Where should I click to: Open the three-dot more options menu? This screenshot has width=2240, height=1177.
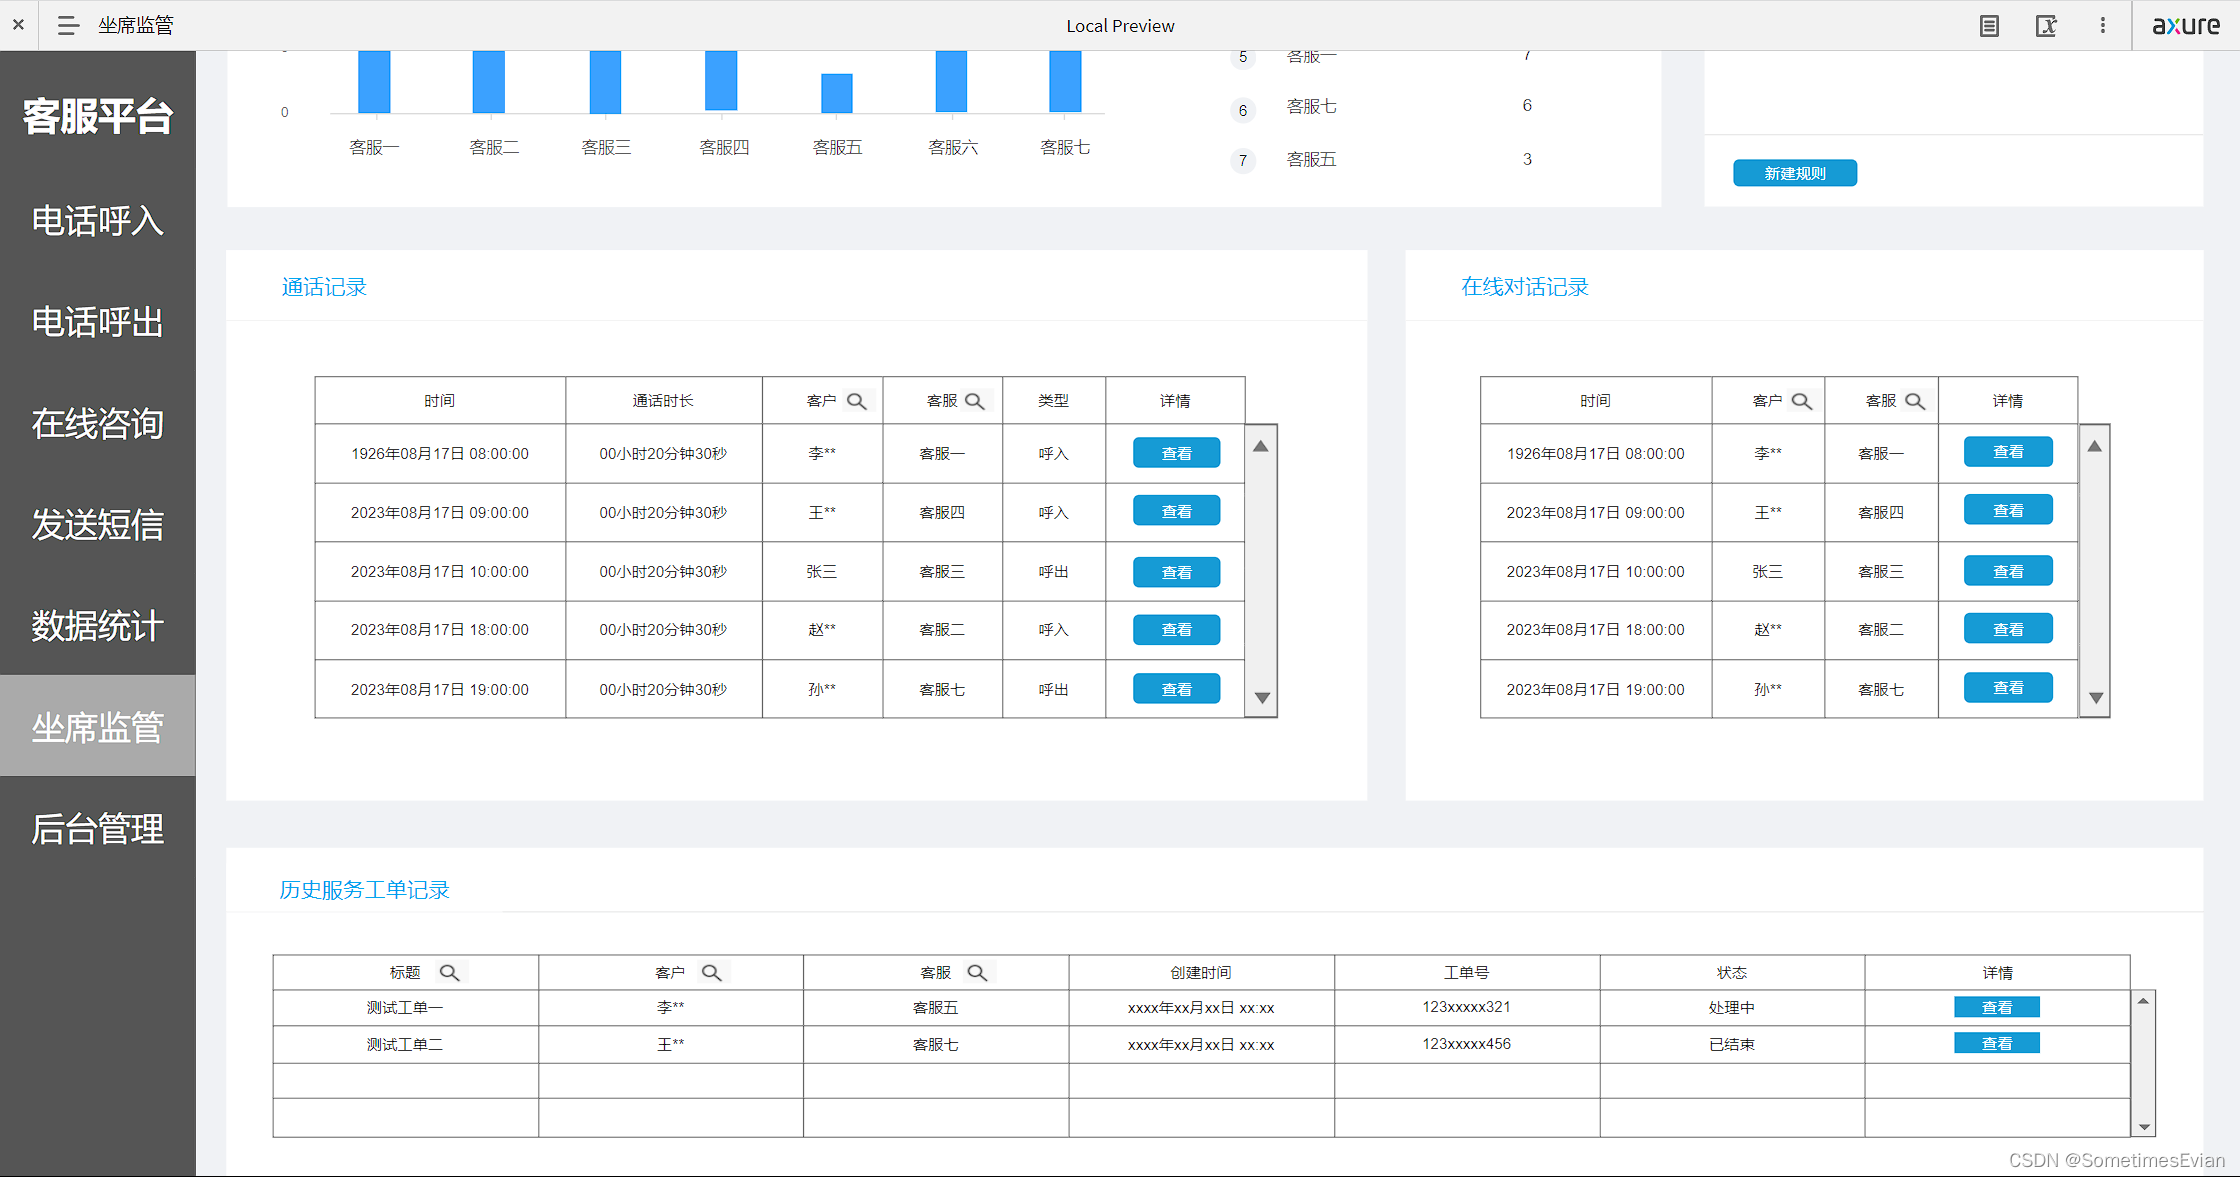click(x=2102, y=26)
